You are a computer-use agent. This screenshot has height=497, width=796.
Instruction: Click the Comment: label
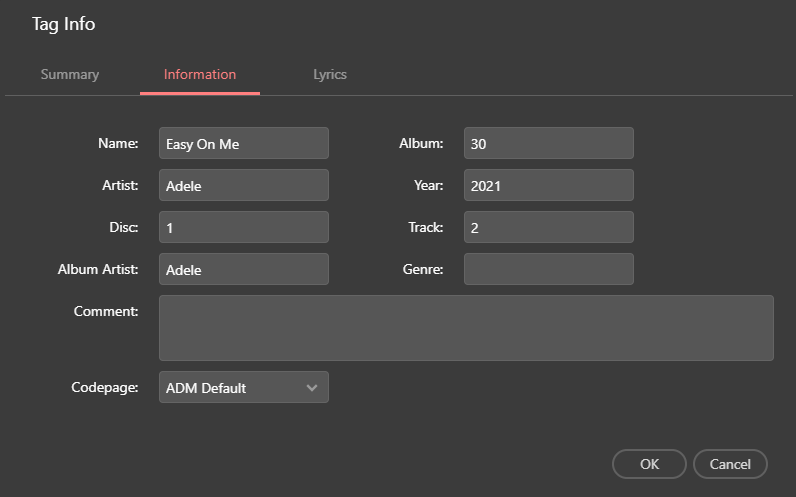point(106,311)
